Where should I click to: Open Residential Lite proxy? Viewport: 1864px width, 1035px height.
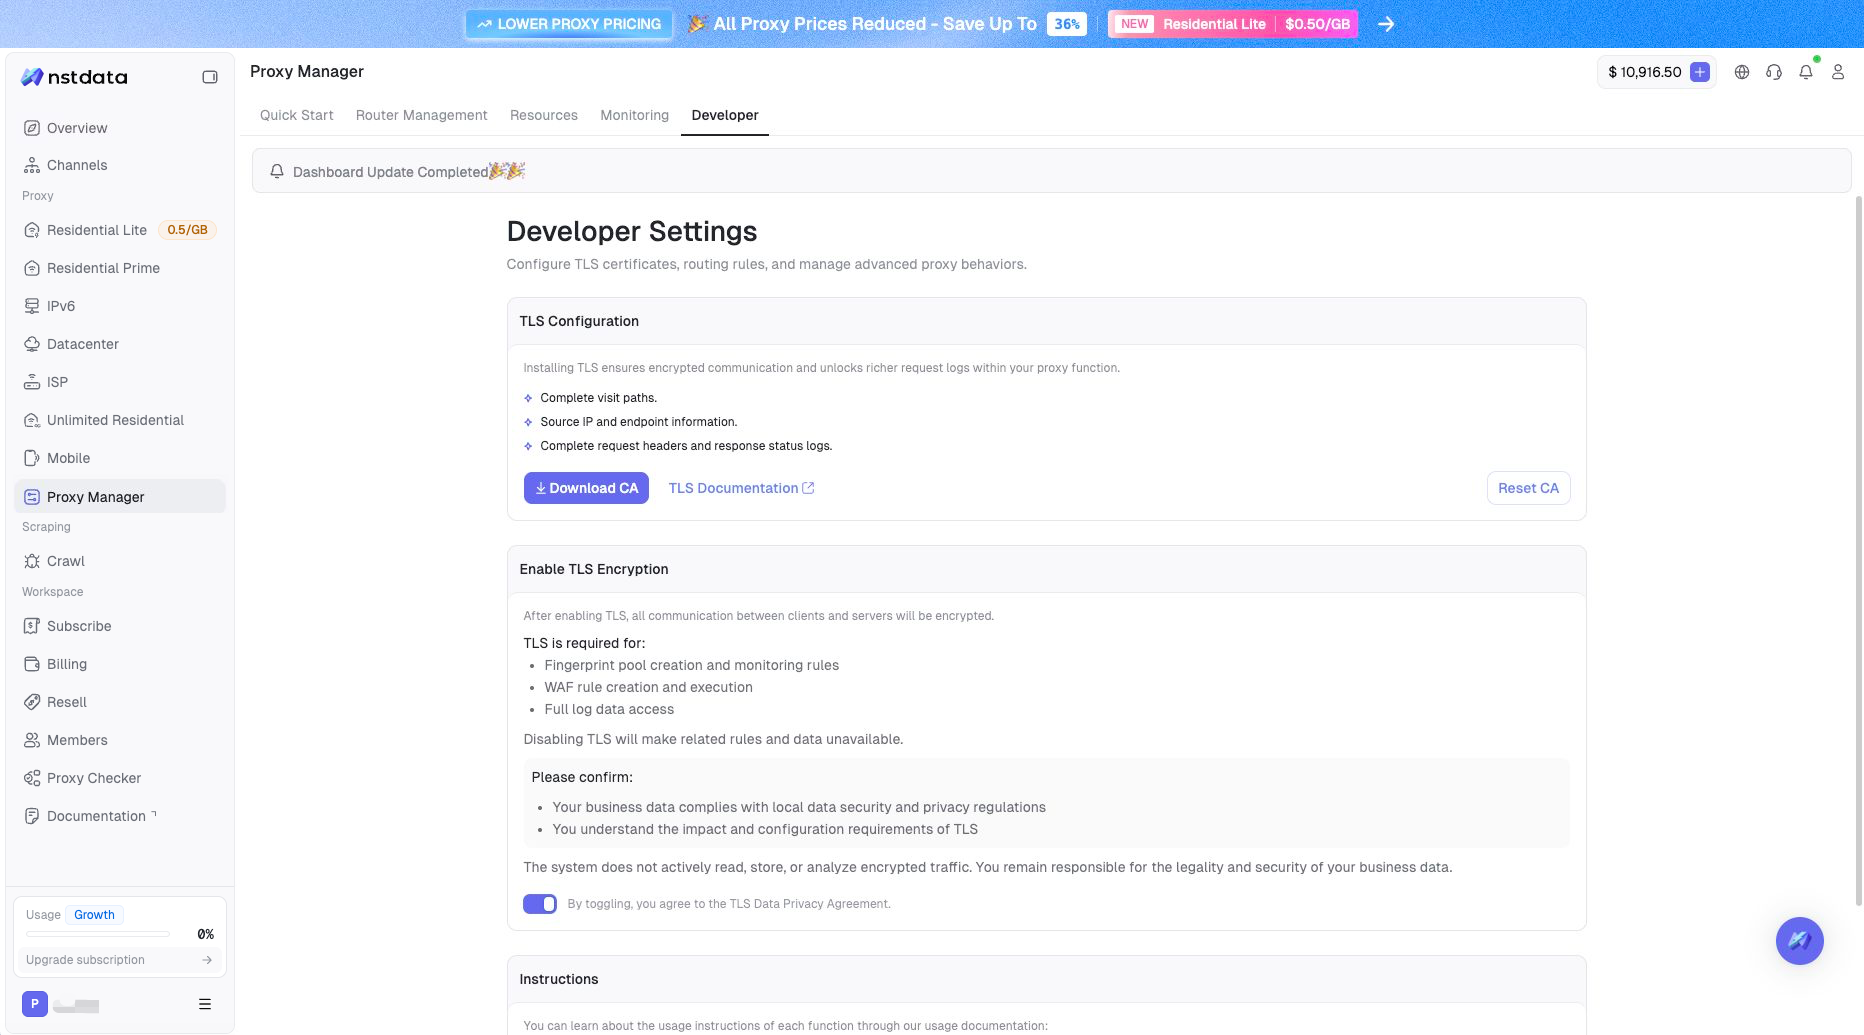120,230
